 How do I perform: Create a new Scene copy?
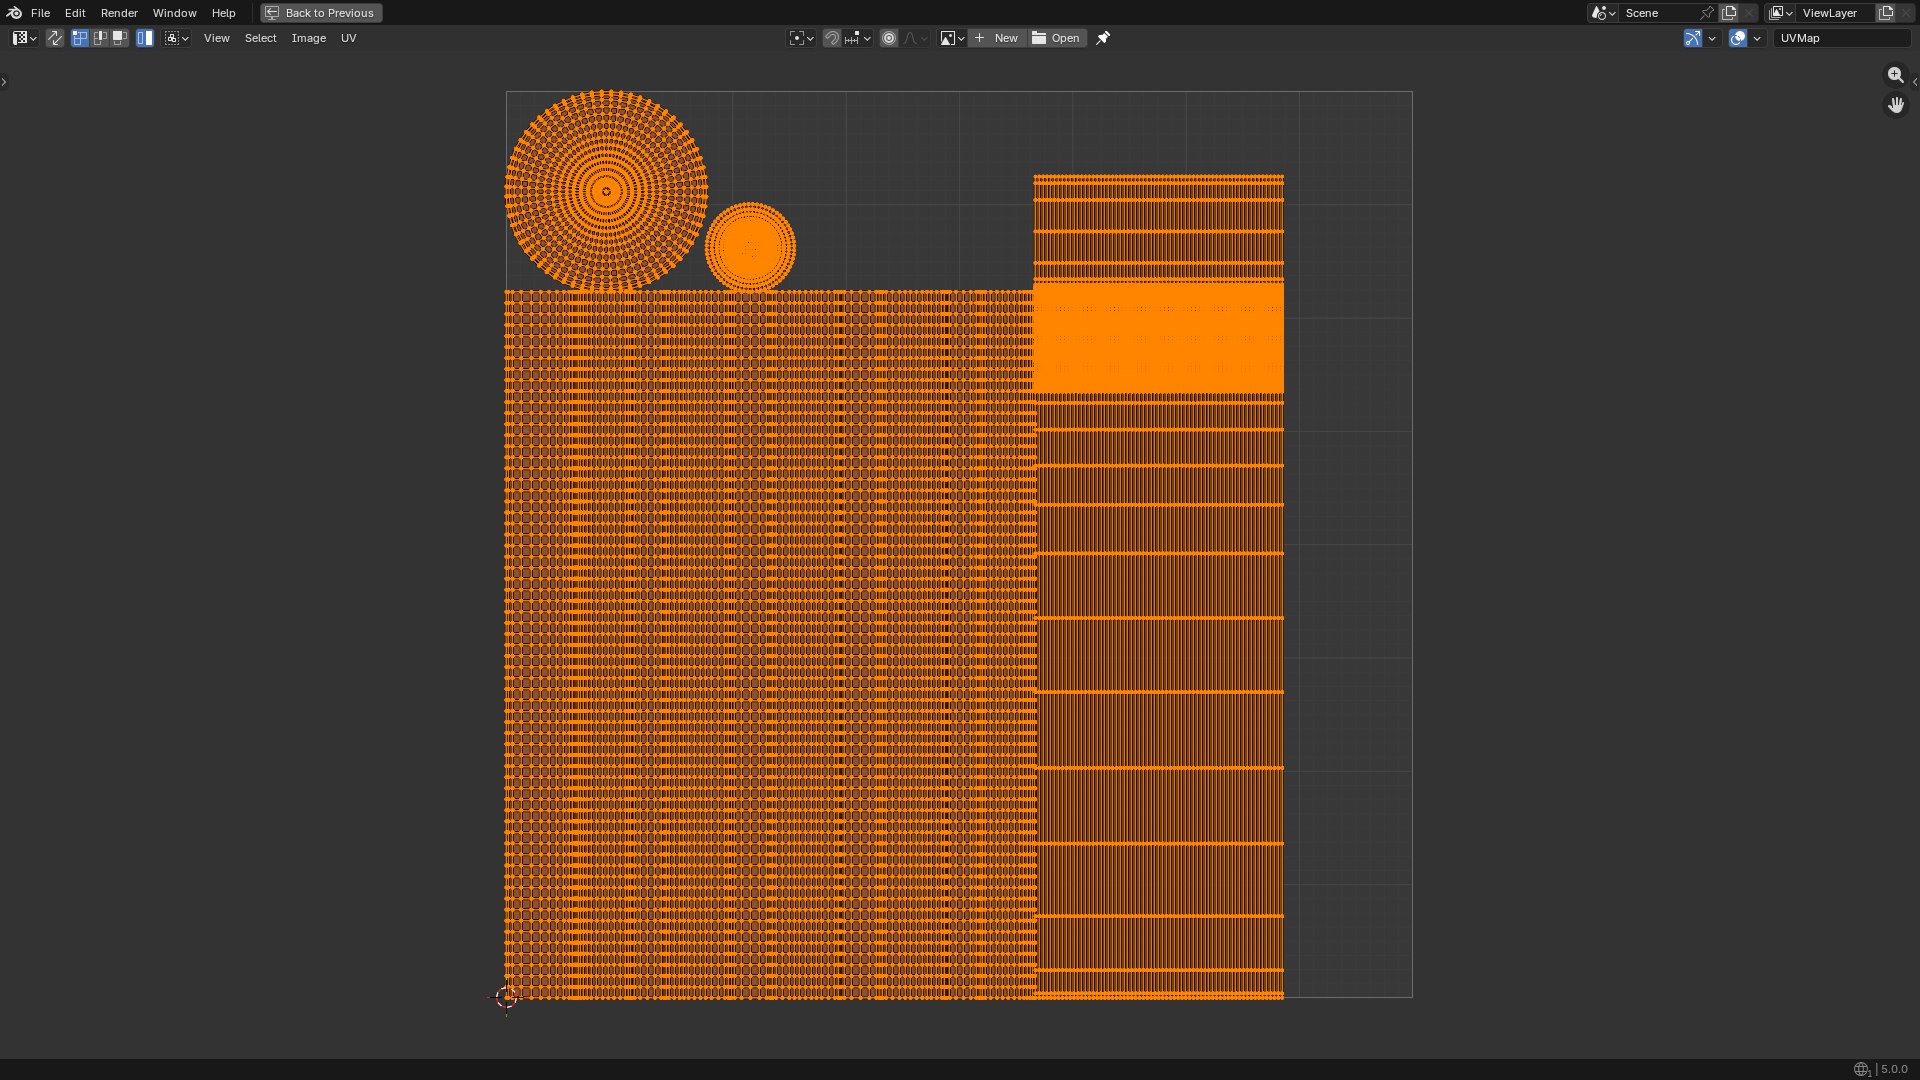1729,13
